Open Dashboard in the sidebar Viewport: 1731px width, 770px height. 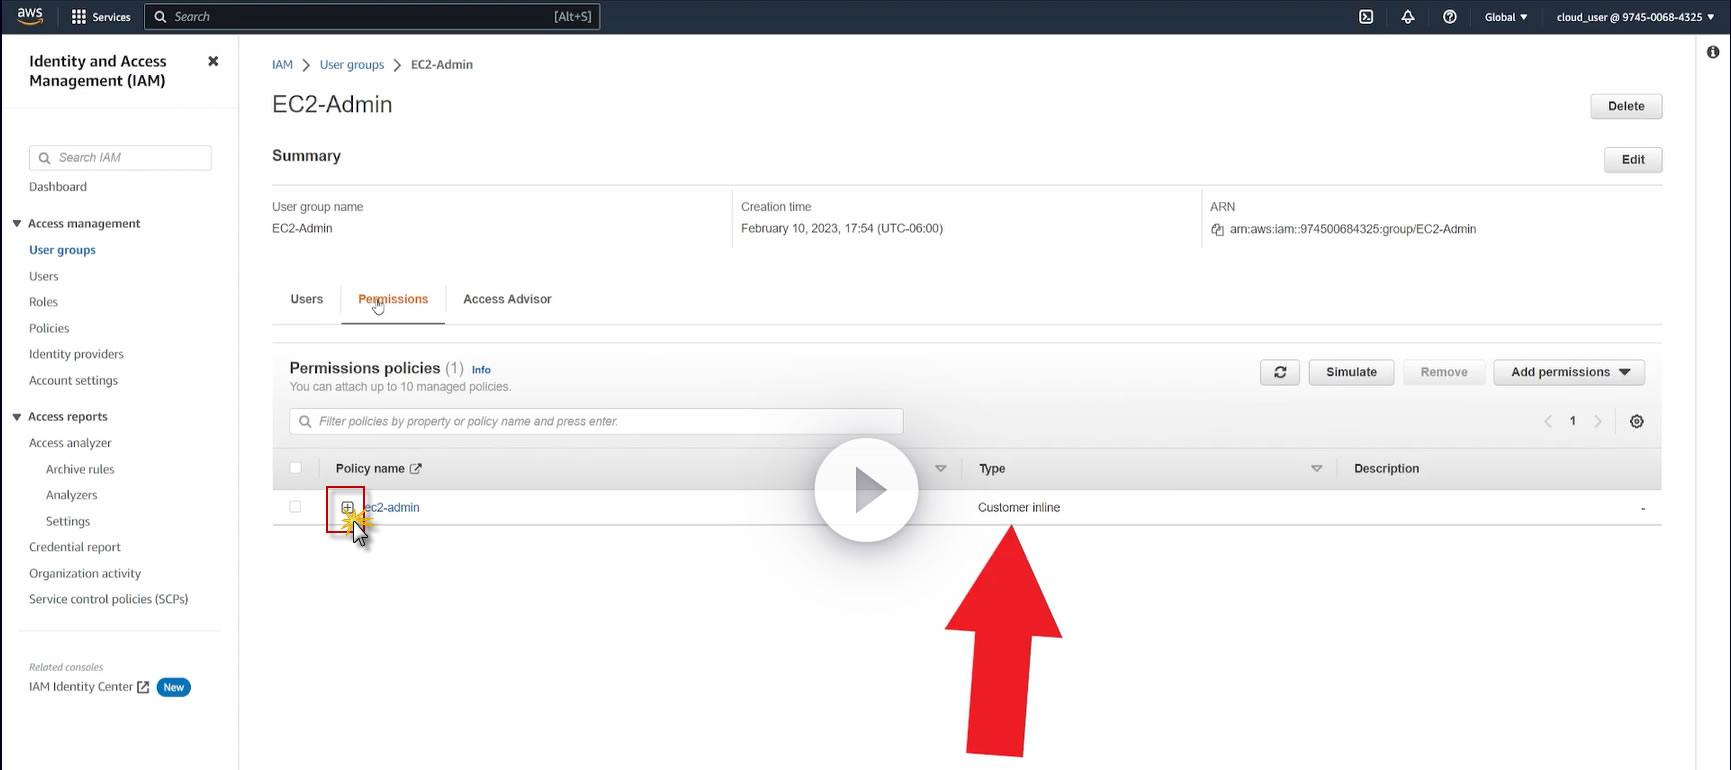[58, 187]
